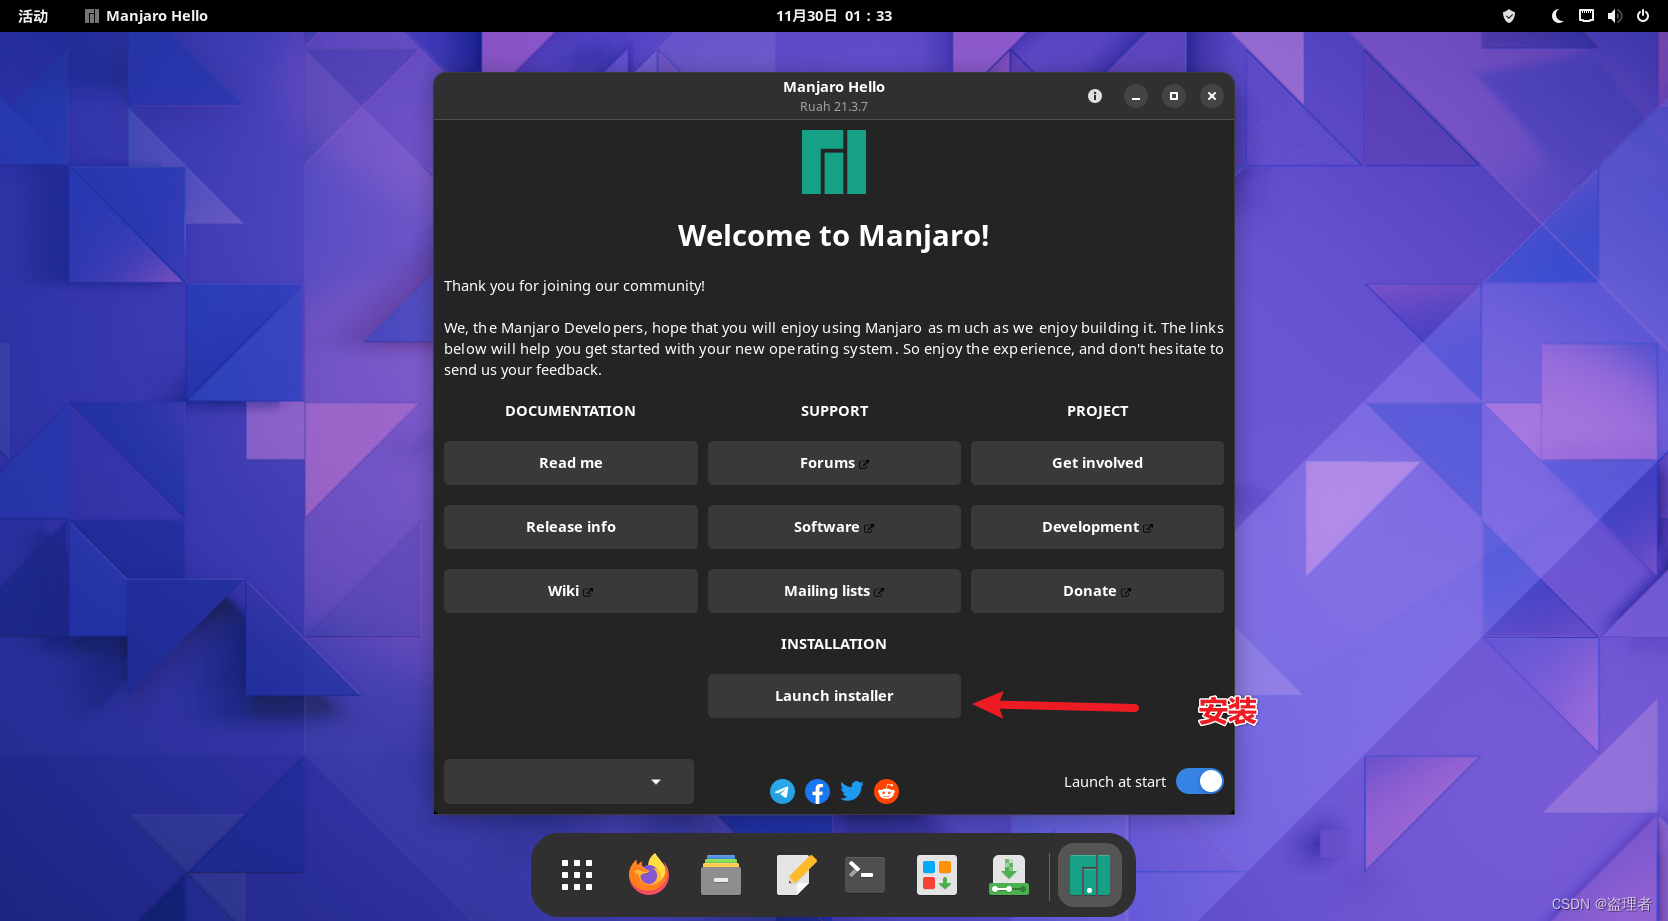
Task: Click the 'Welcome to Manjaro!' heading
Action: click(x=834, y=236)
